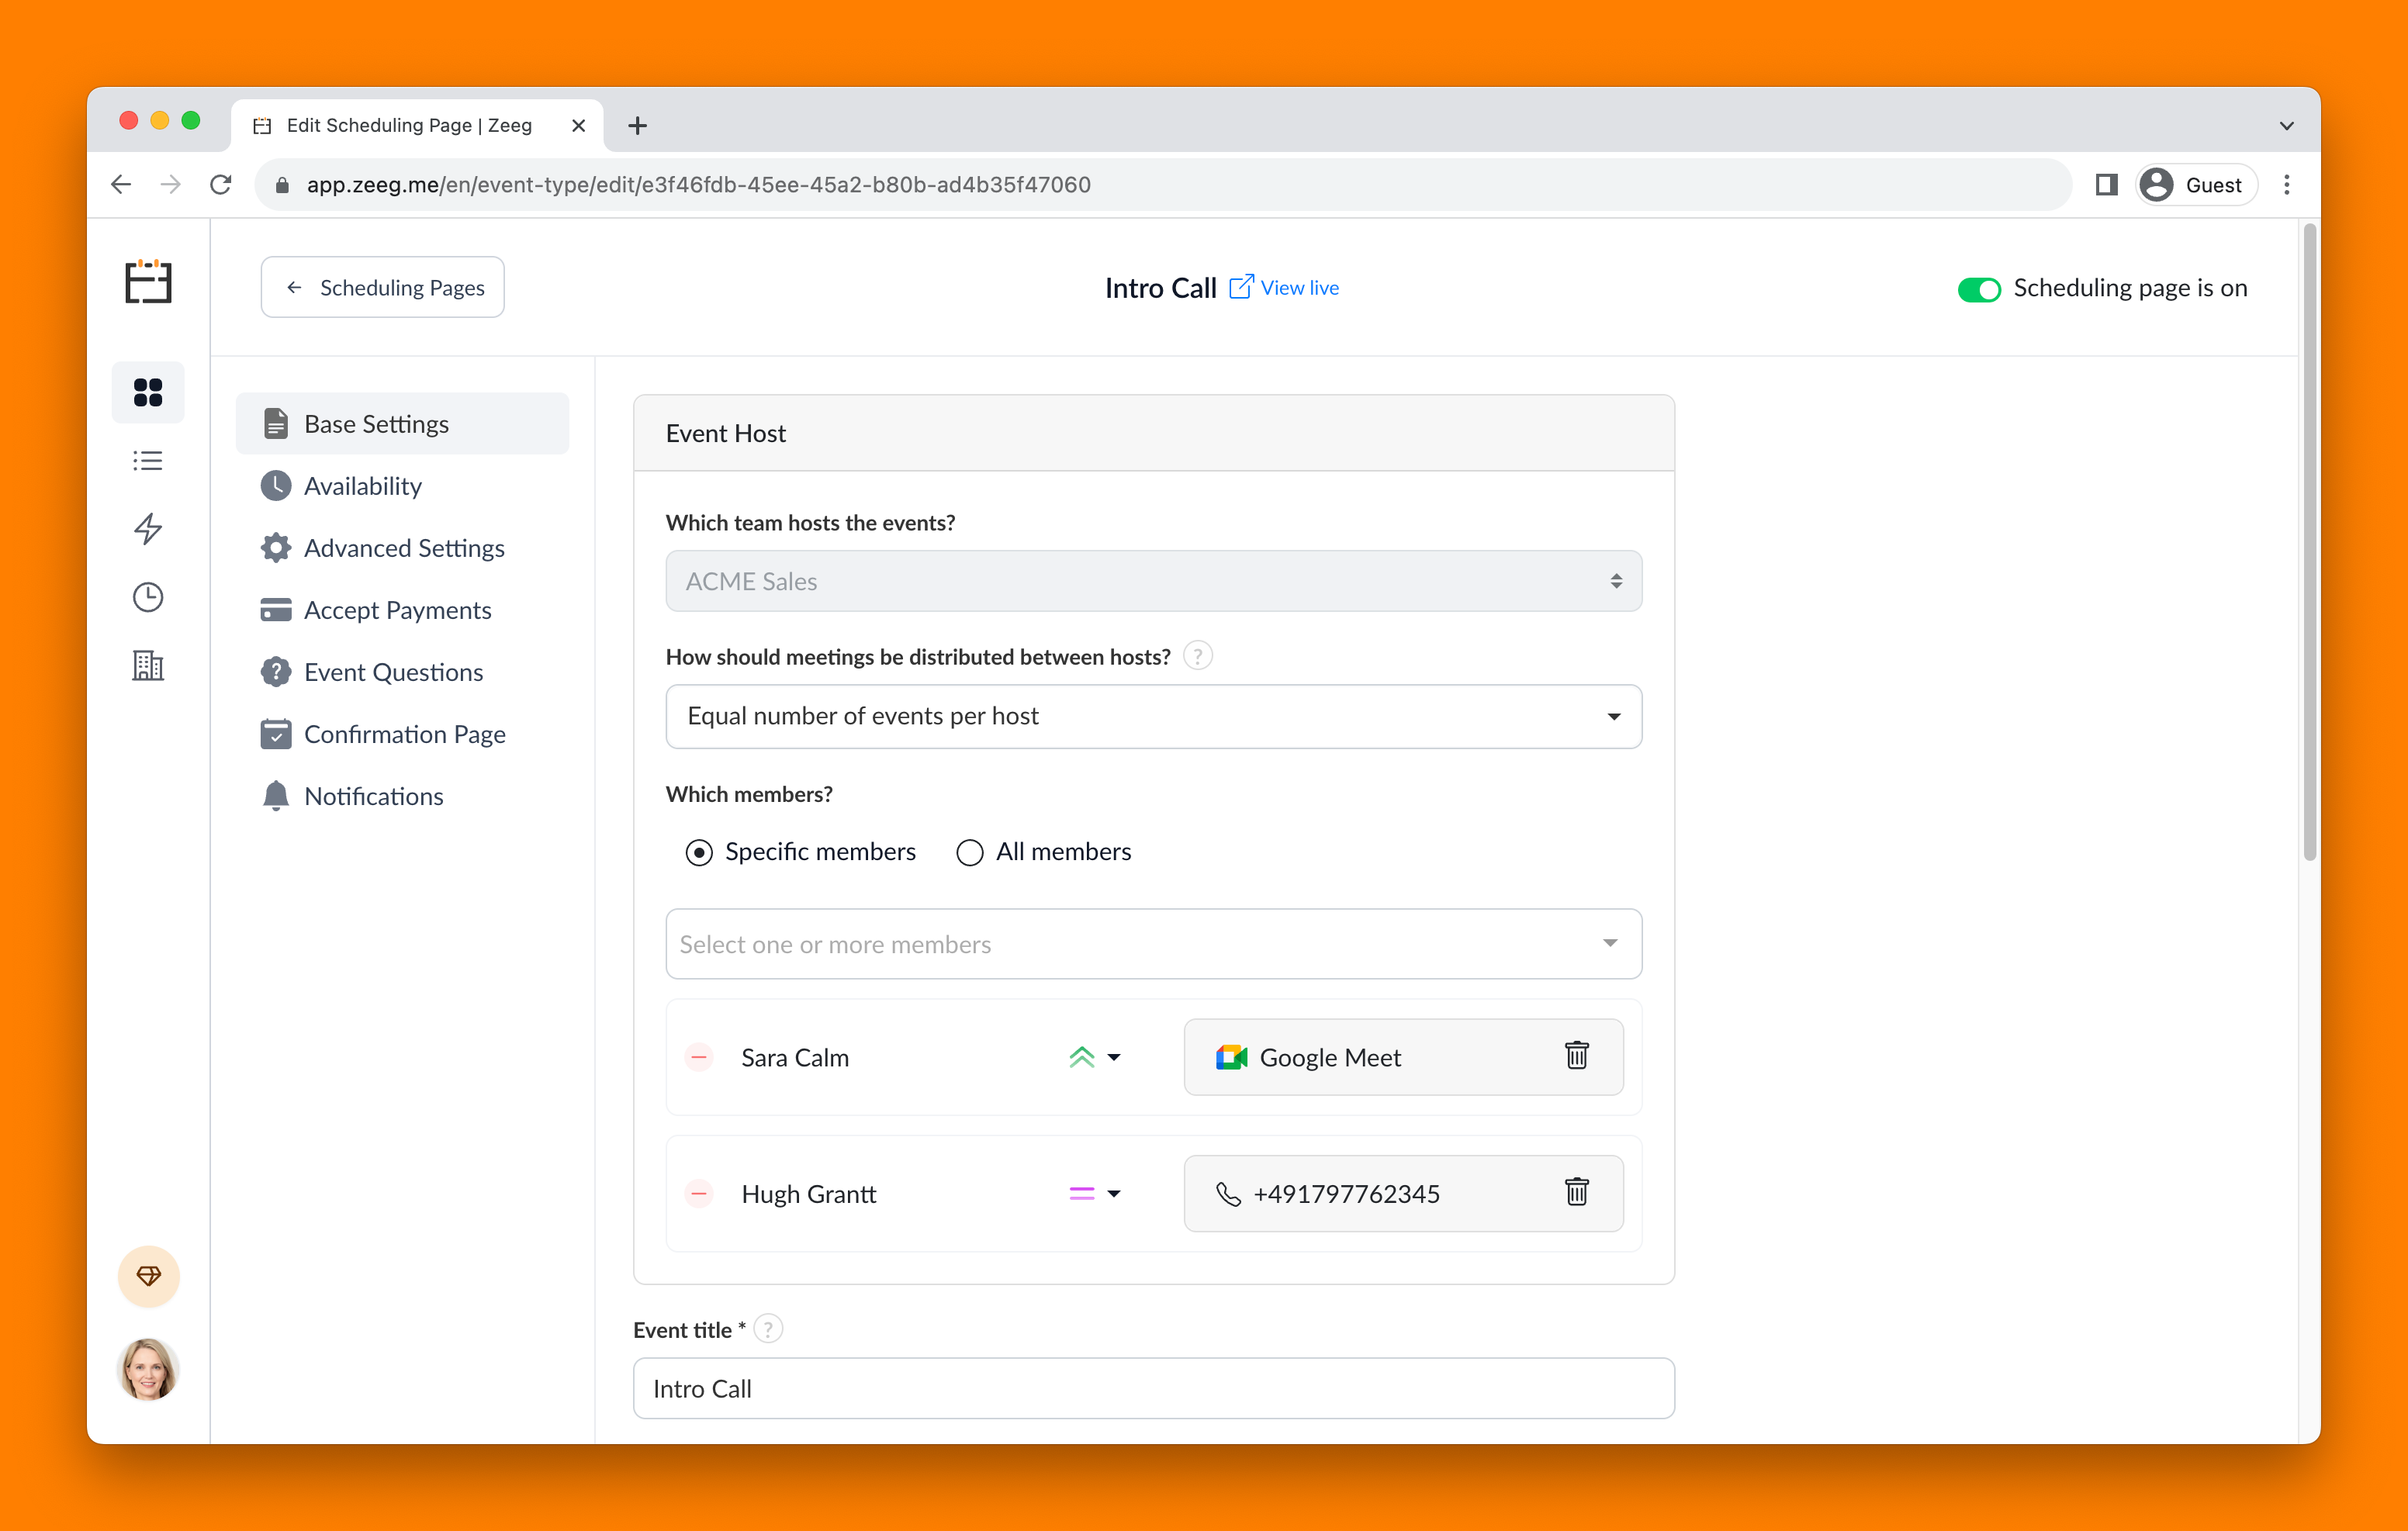Screen dimensions: 2408x1531
Task: Delete Sara Calm's Google Meet location
Action: click(1576, 1056)
